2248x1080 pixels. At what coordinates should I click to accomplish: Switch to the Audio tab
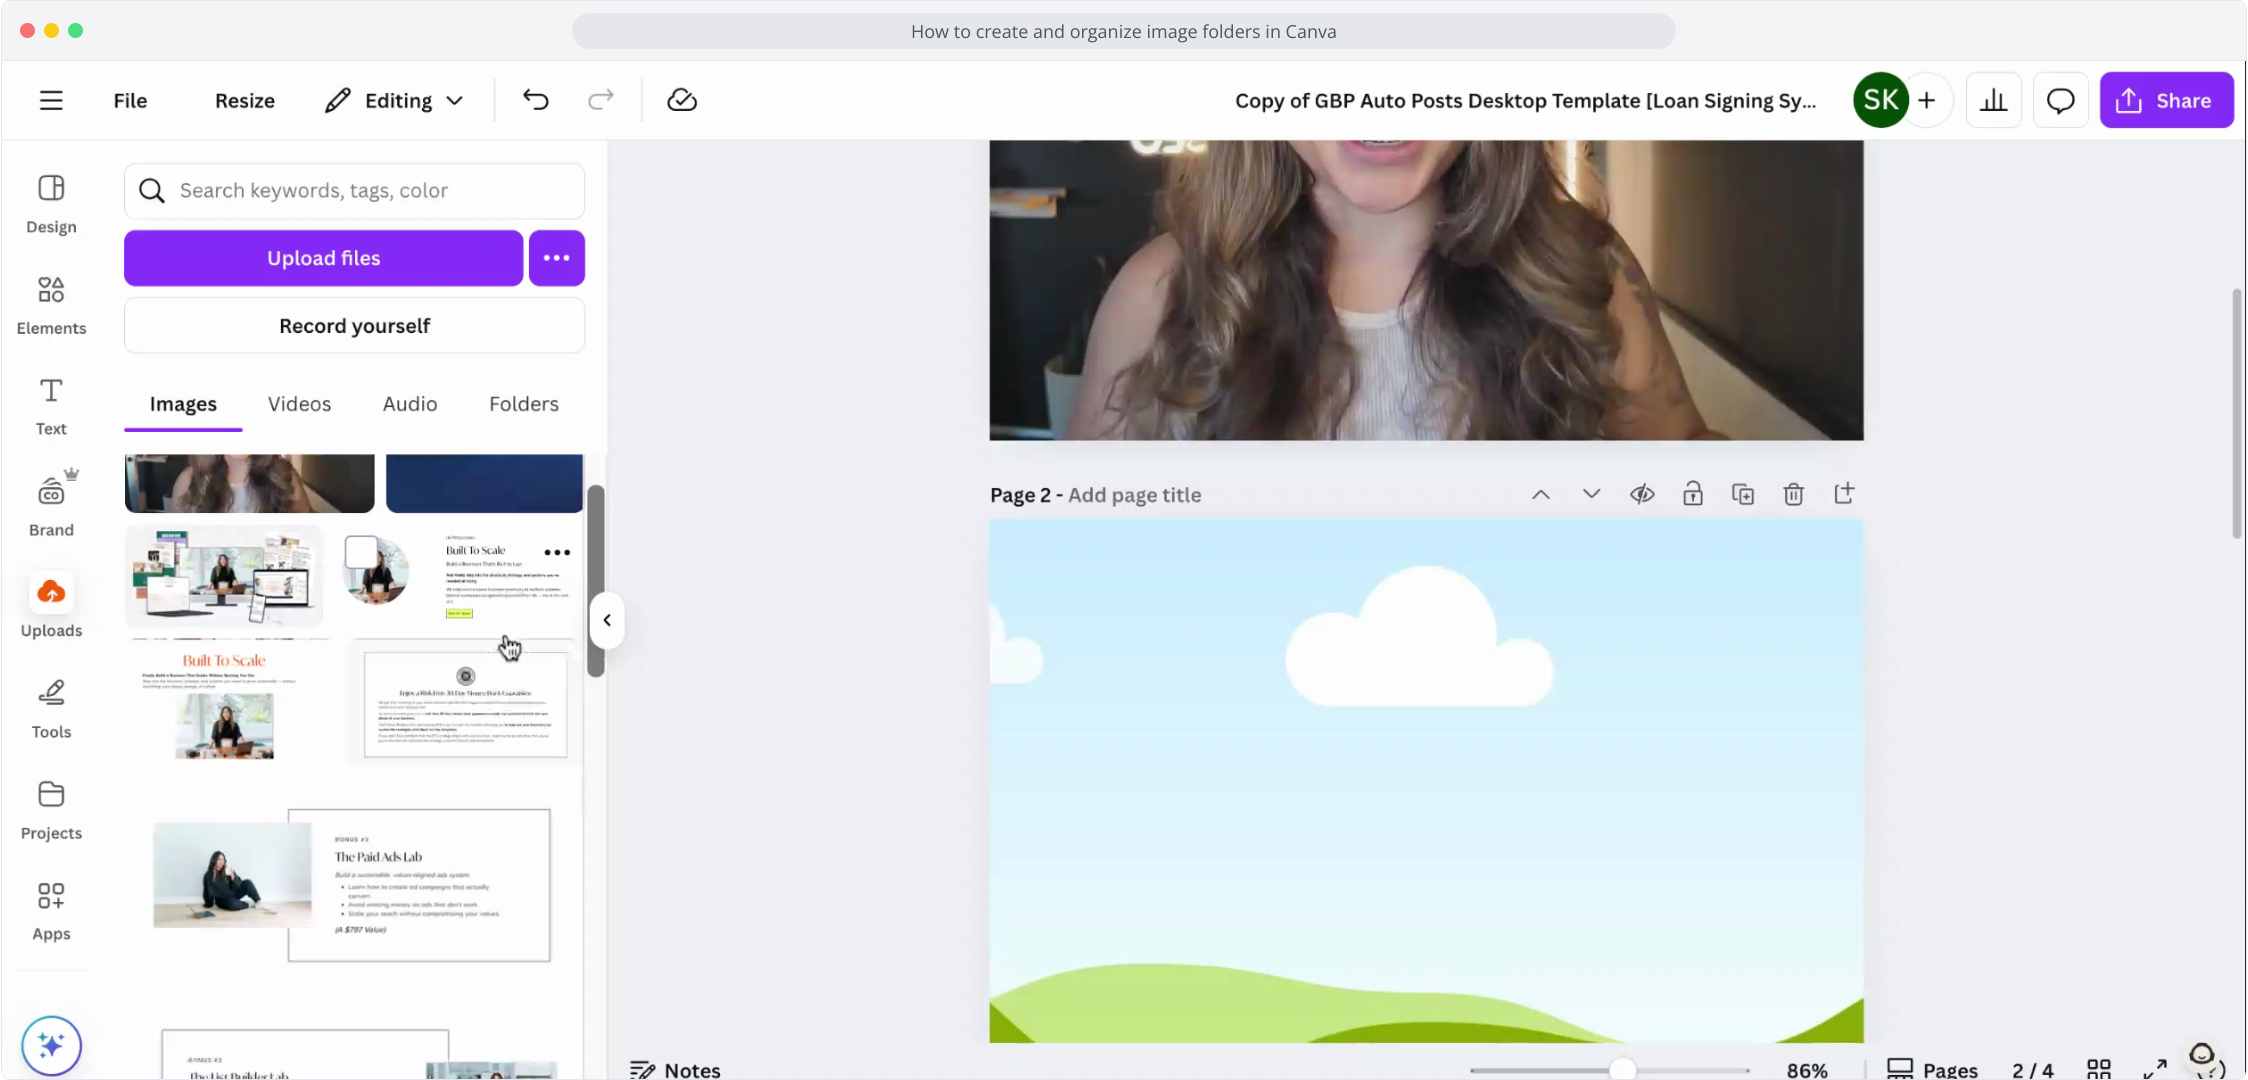[x=410, y=404]
